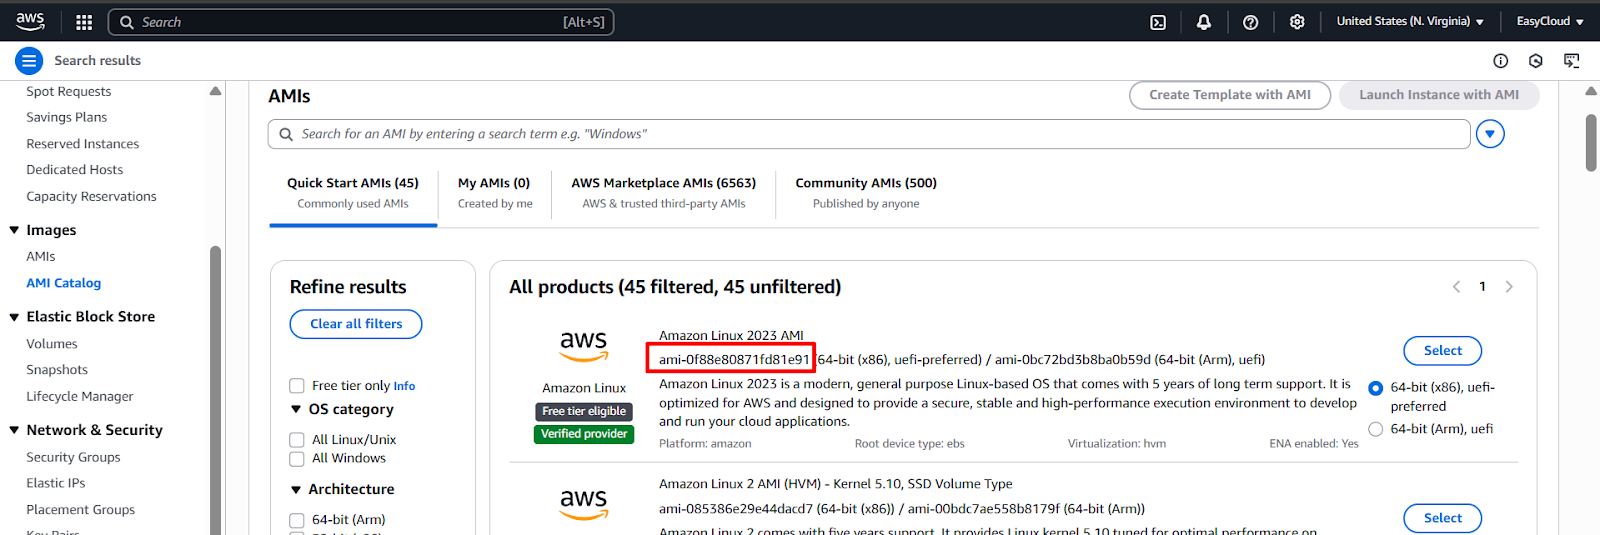Screen dimensions: 1600x535
Task: Click the ami-0f88e80871fd81e91 ID text
Action: coord(734,360)
